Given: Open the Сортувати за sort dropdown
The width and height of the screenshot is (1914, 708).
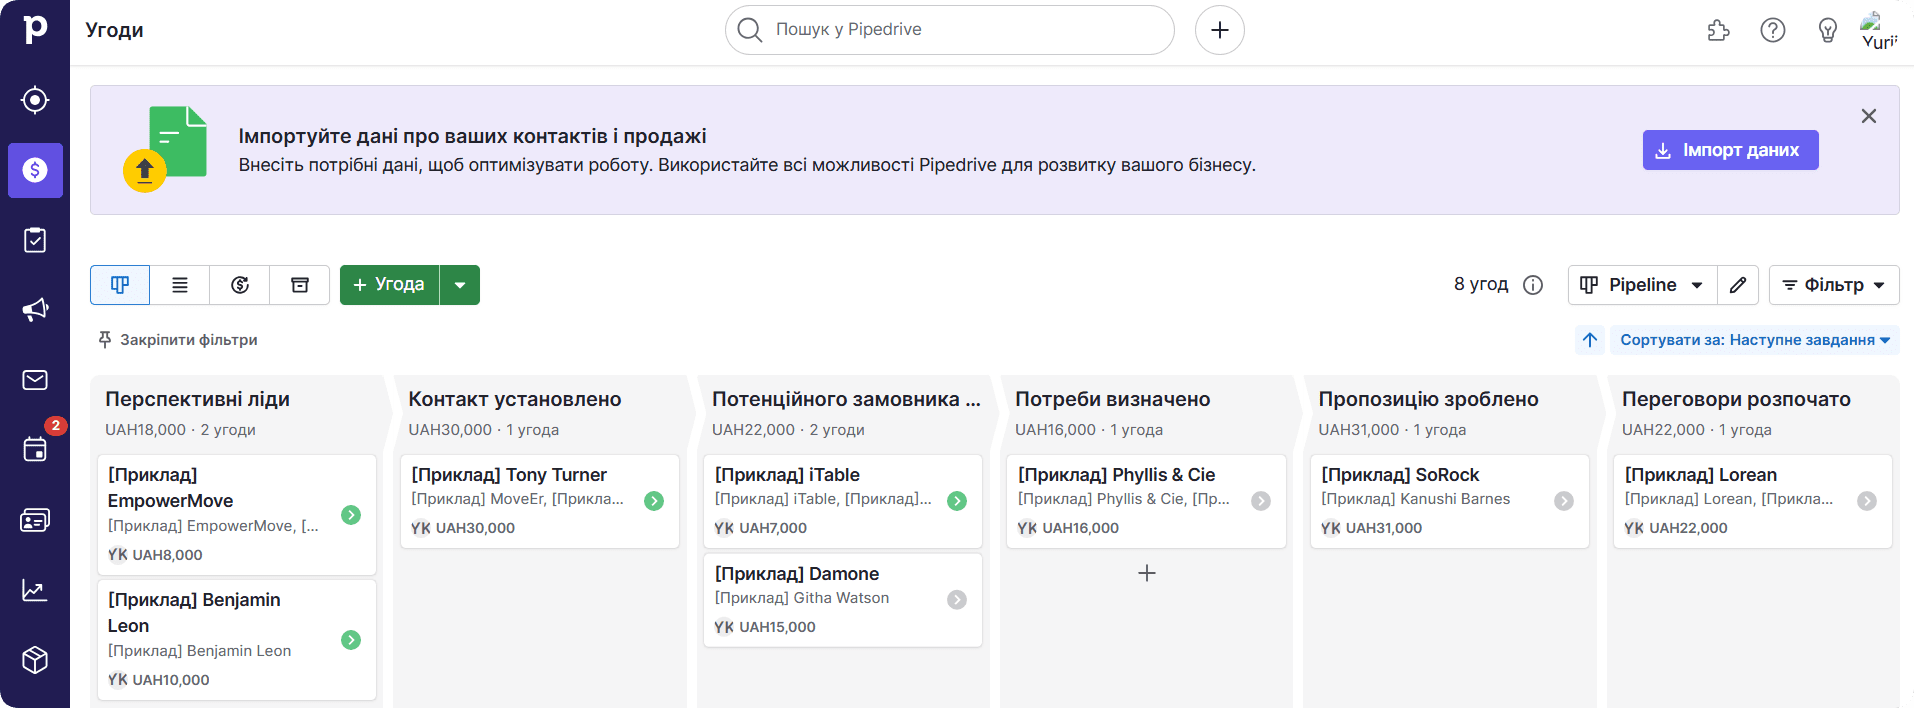Looking at the screenshot, I should (x=1754, y=340).
